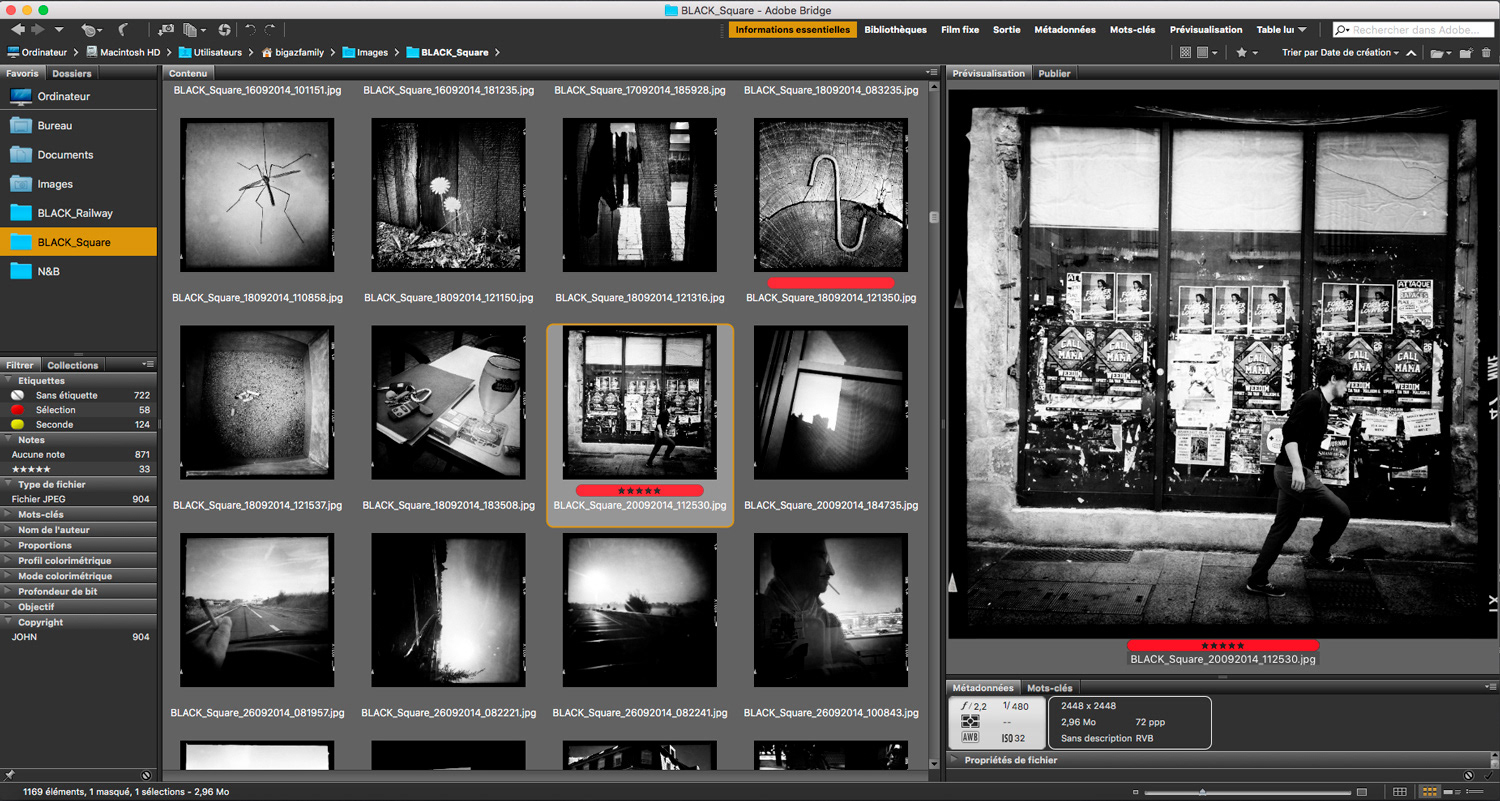Go forward with the right arrow
This screenshot has width=1500, height=801.
tap(38, 30)
